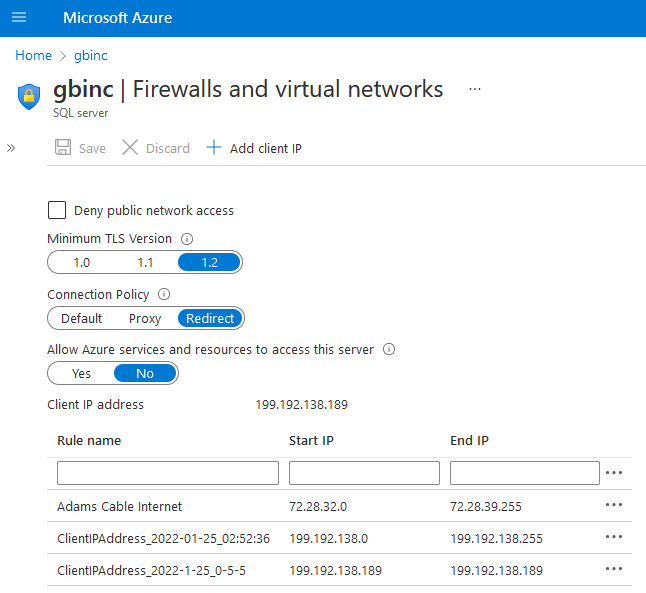View Allow Azure services info tooltip
The width and height of the screenshot is (646, 593).
pos(389,349)
